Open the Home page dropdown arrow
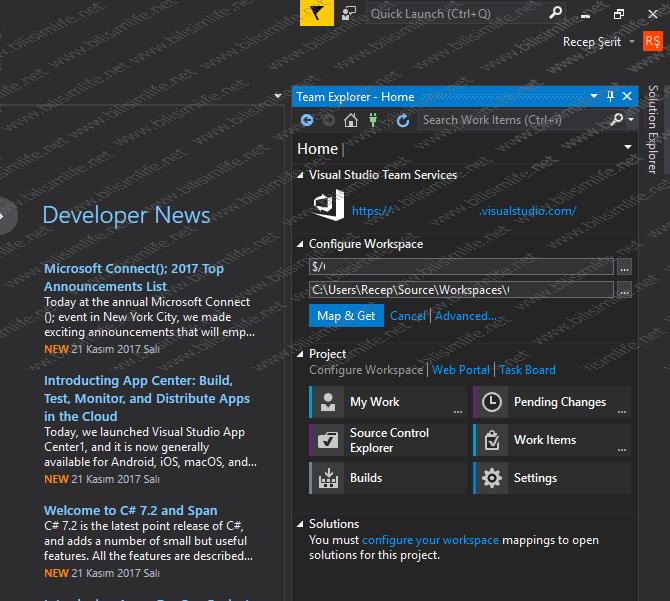This screenshot has width=670, height=601. point(628,147)
